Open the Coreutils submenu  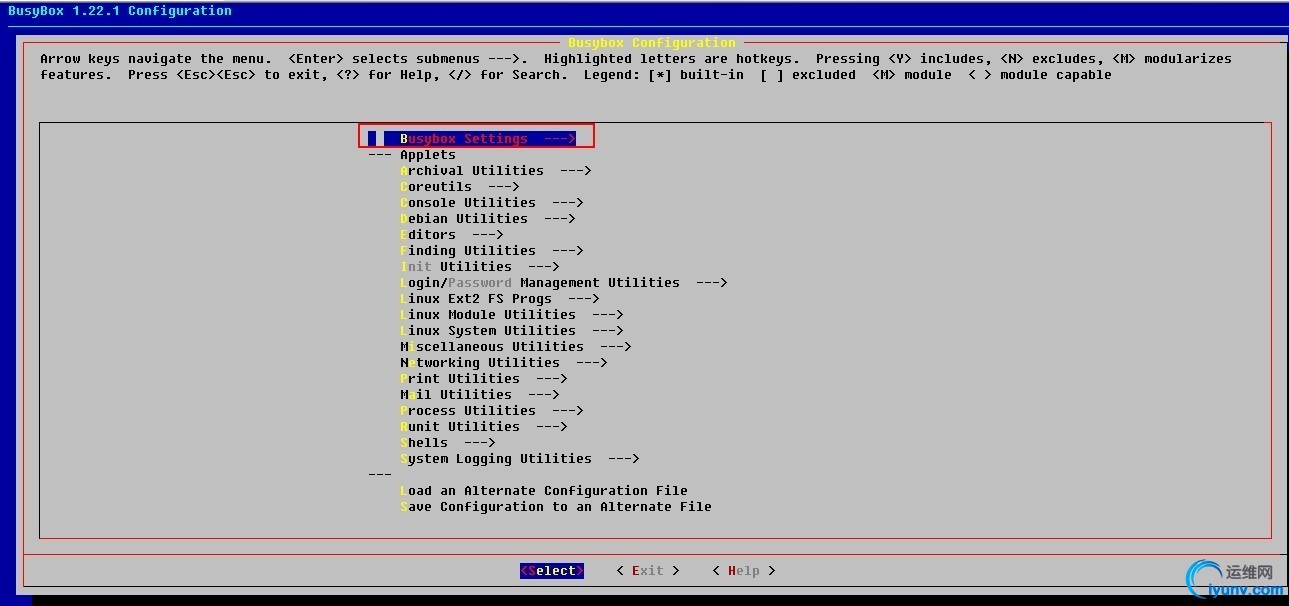[x=460, y=187]
